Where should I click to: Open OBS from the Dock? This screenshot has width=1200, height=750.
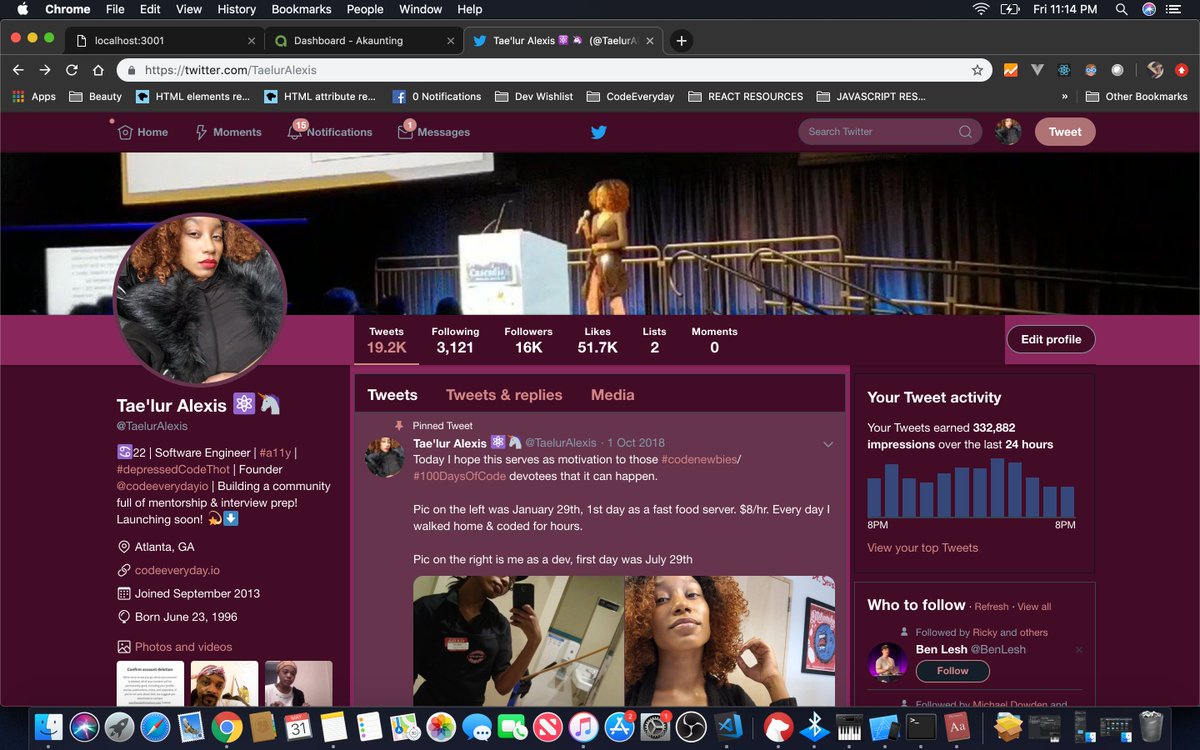click(x=691, y=725)
